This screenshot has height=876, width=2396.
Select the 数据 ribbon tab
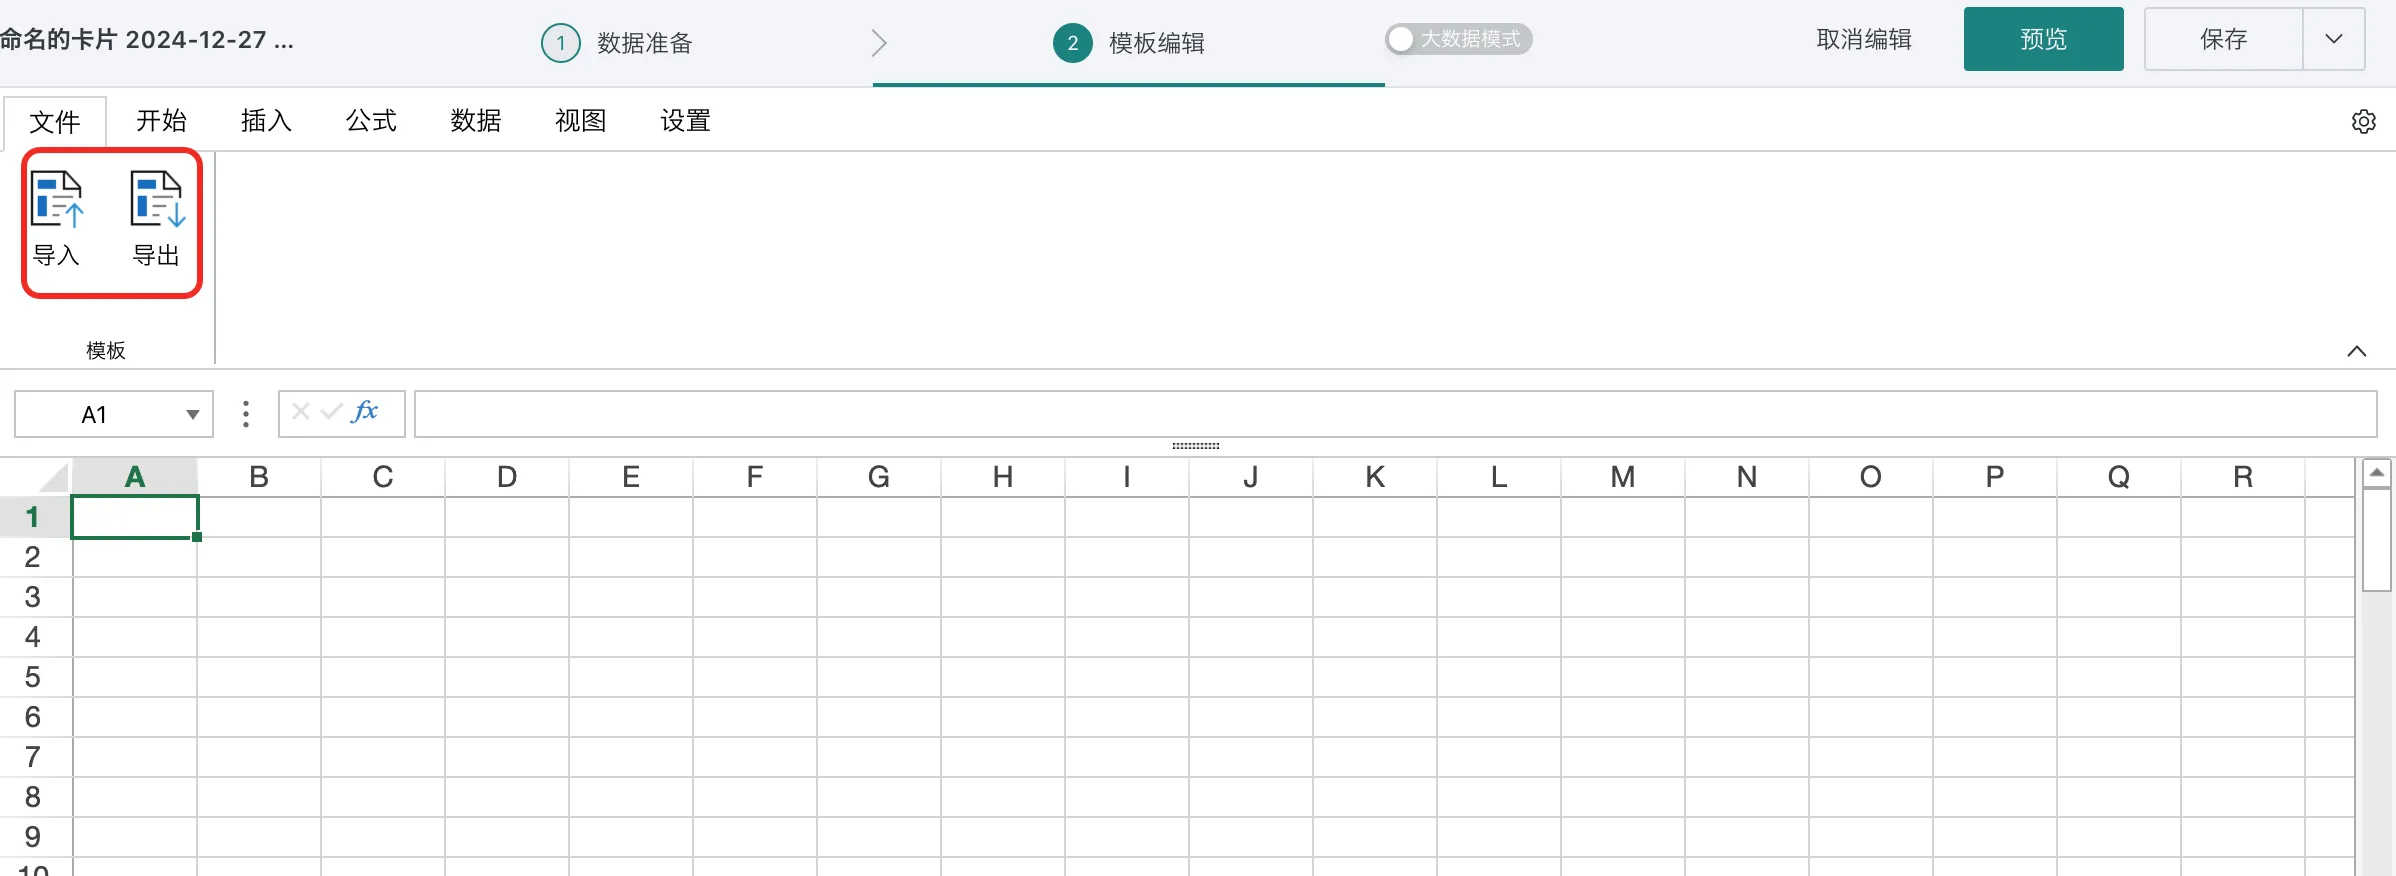click(x=476, y=121)
